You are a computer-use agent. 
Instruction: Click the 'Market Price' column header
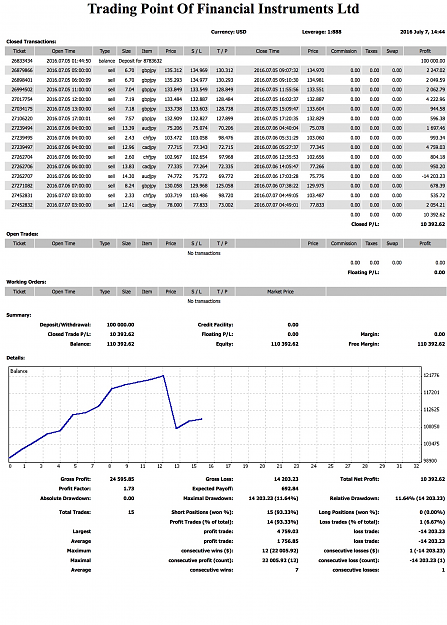point(280,292)
